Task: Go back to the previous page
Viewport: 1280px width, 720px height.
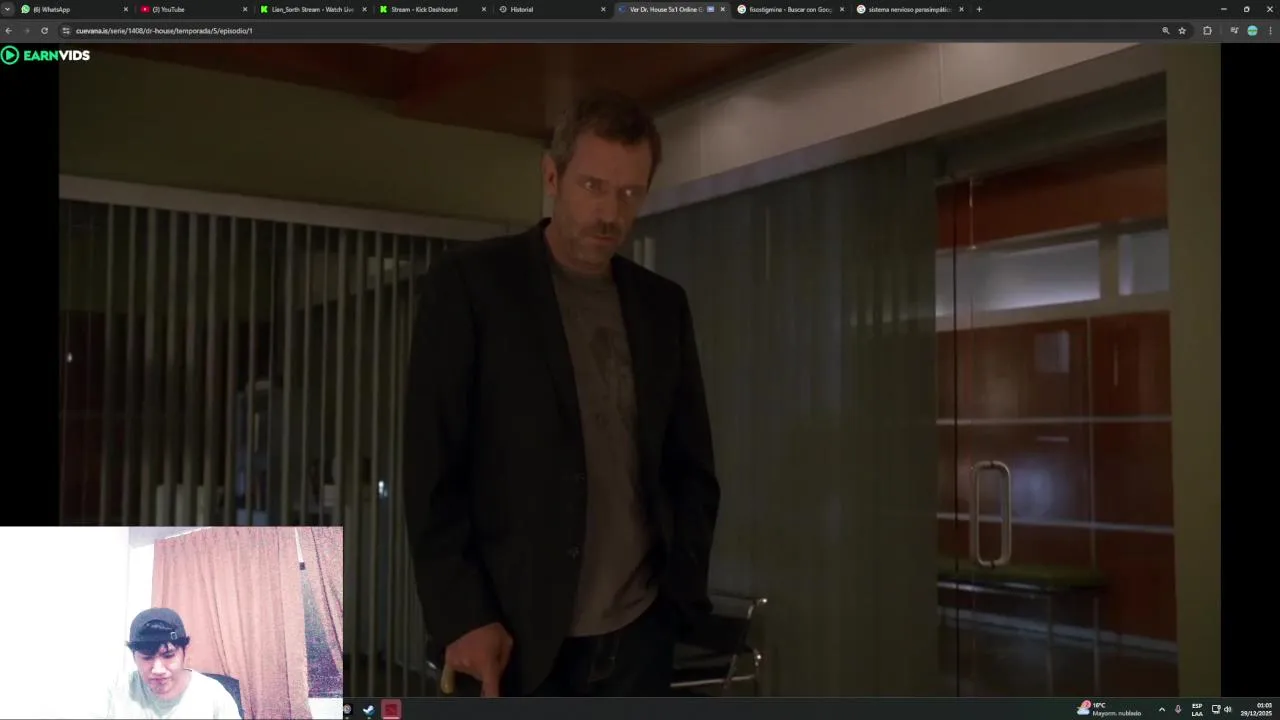Action: pos(8,31)
